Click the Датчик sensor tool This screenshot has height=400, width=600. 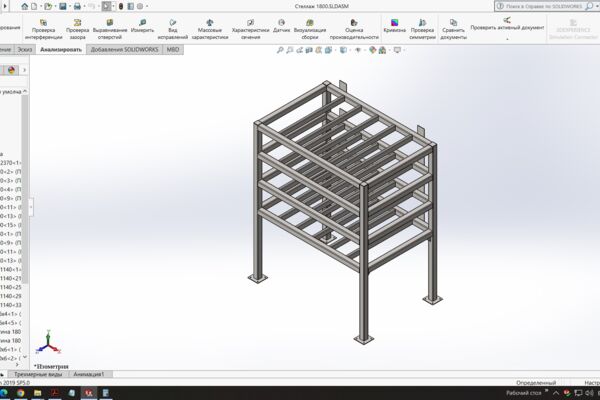coord(281,26)
